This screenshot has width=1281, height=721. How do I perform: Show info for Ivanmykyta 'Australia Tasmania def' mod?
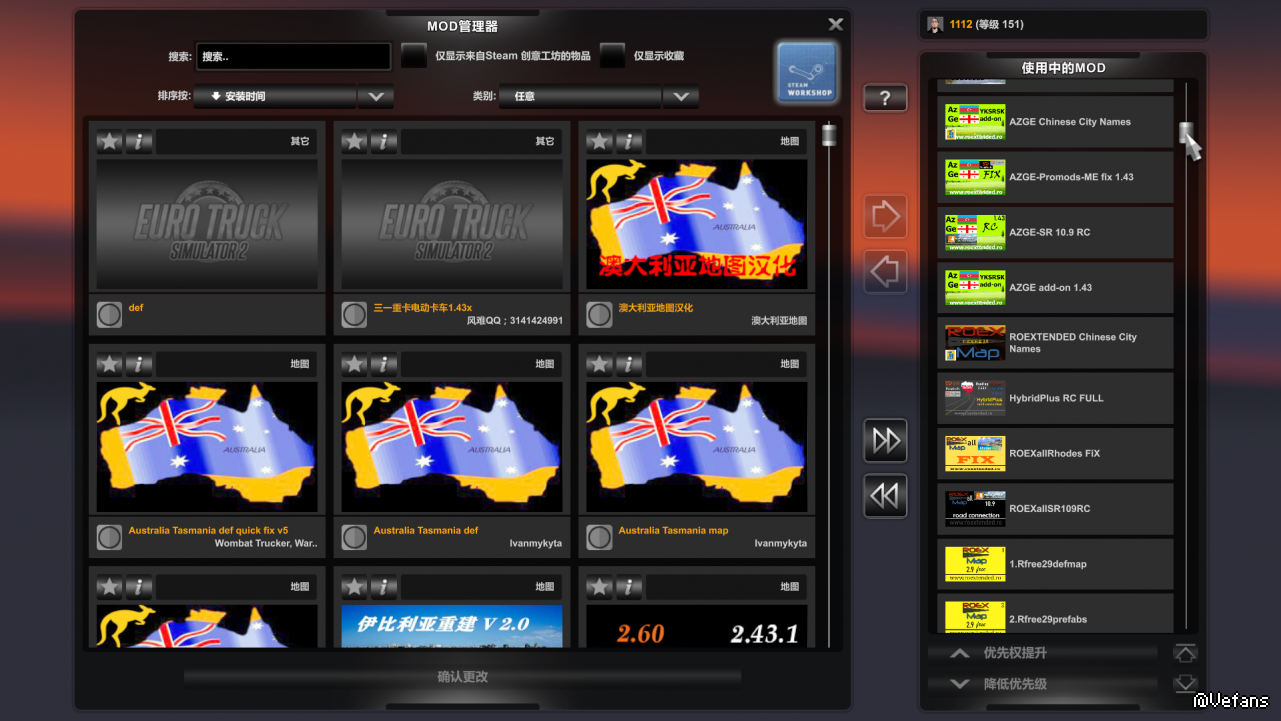pyautogui.click(x=384, y=364)
